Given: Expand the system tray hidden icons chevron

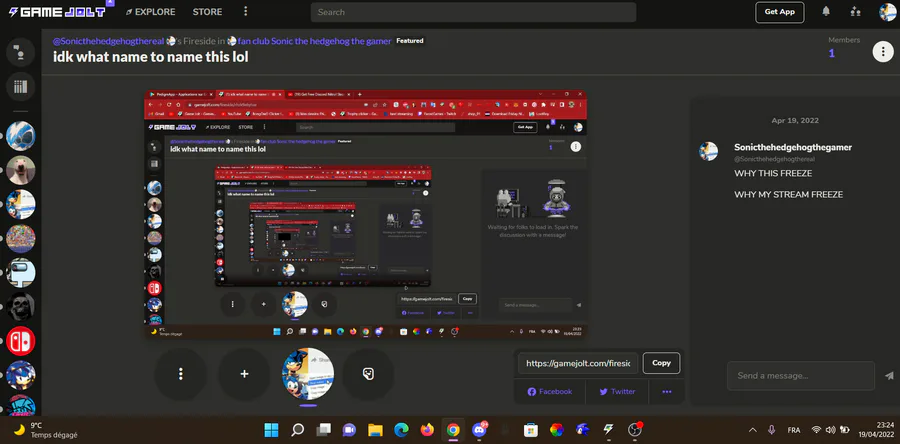Looking at the screenshot, I should click(x=753, y=430).
